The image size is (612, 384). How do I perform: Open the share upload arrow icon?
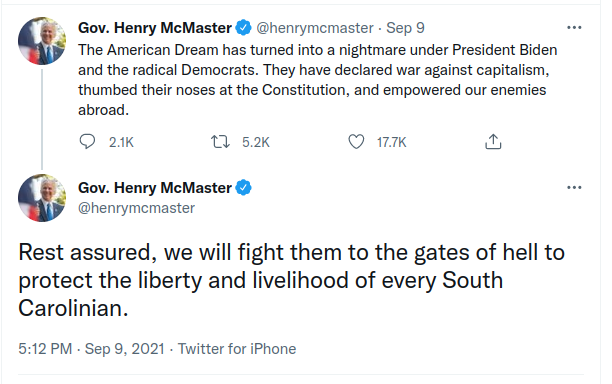pyautogui.click(x=493, y=142)
